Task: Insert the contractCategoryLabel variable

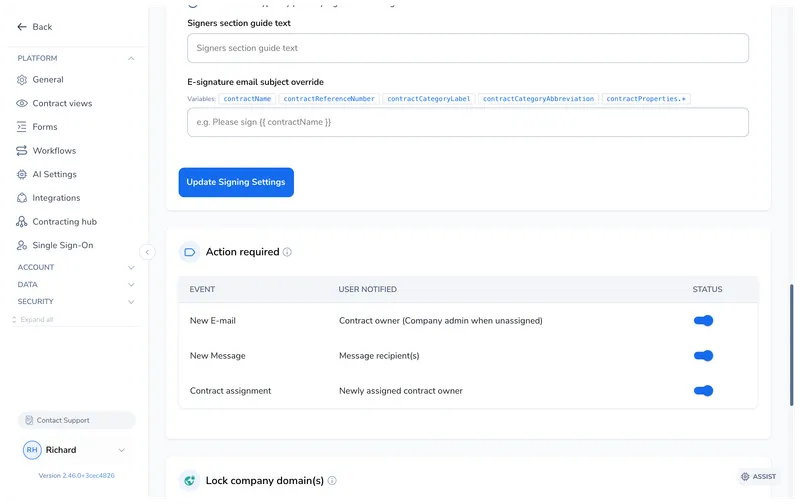Action: tap(429, 99)
